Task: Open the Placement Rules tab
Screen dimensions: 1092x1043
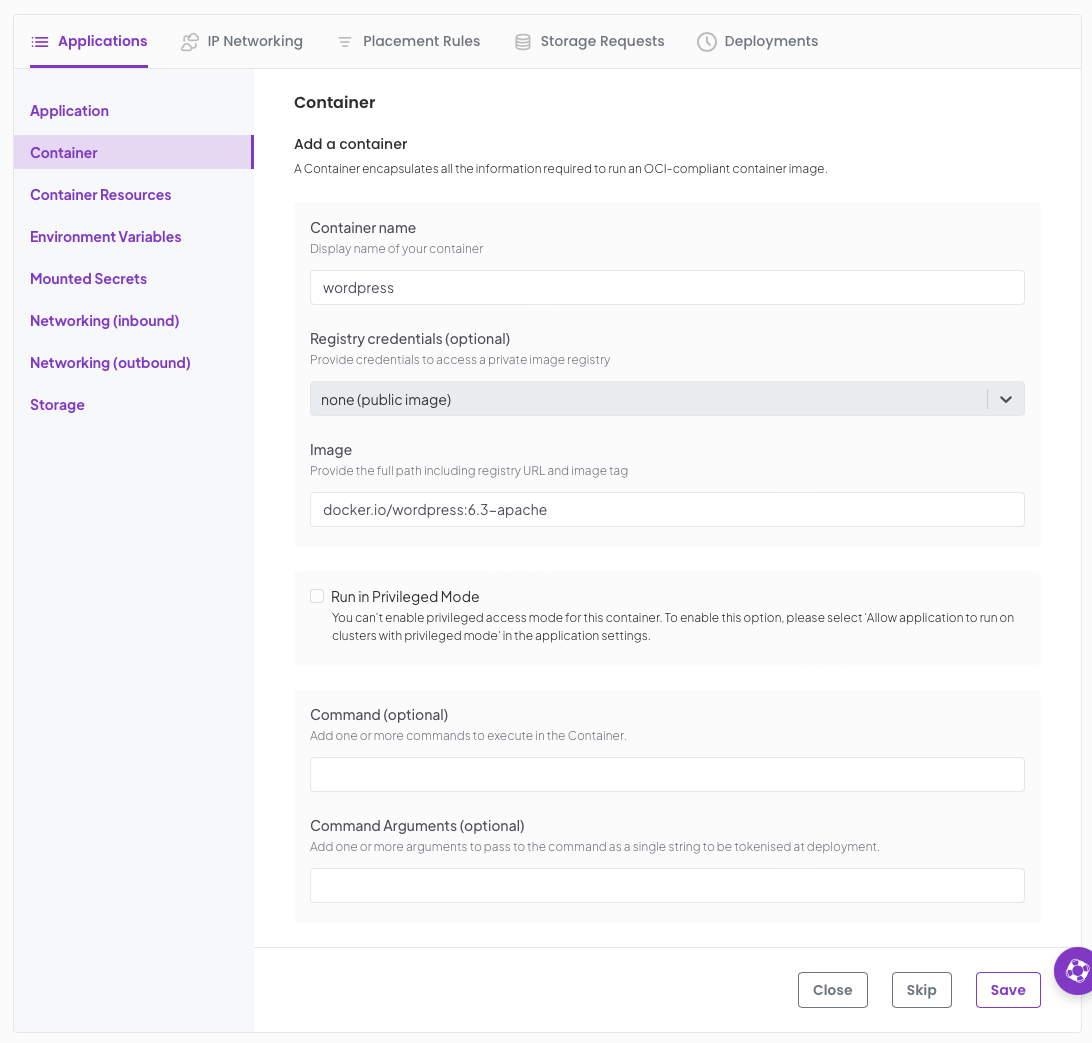Action: click(409, 42)
